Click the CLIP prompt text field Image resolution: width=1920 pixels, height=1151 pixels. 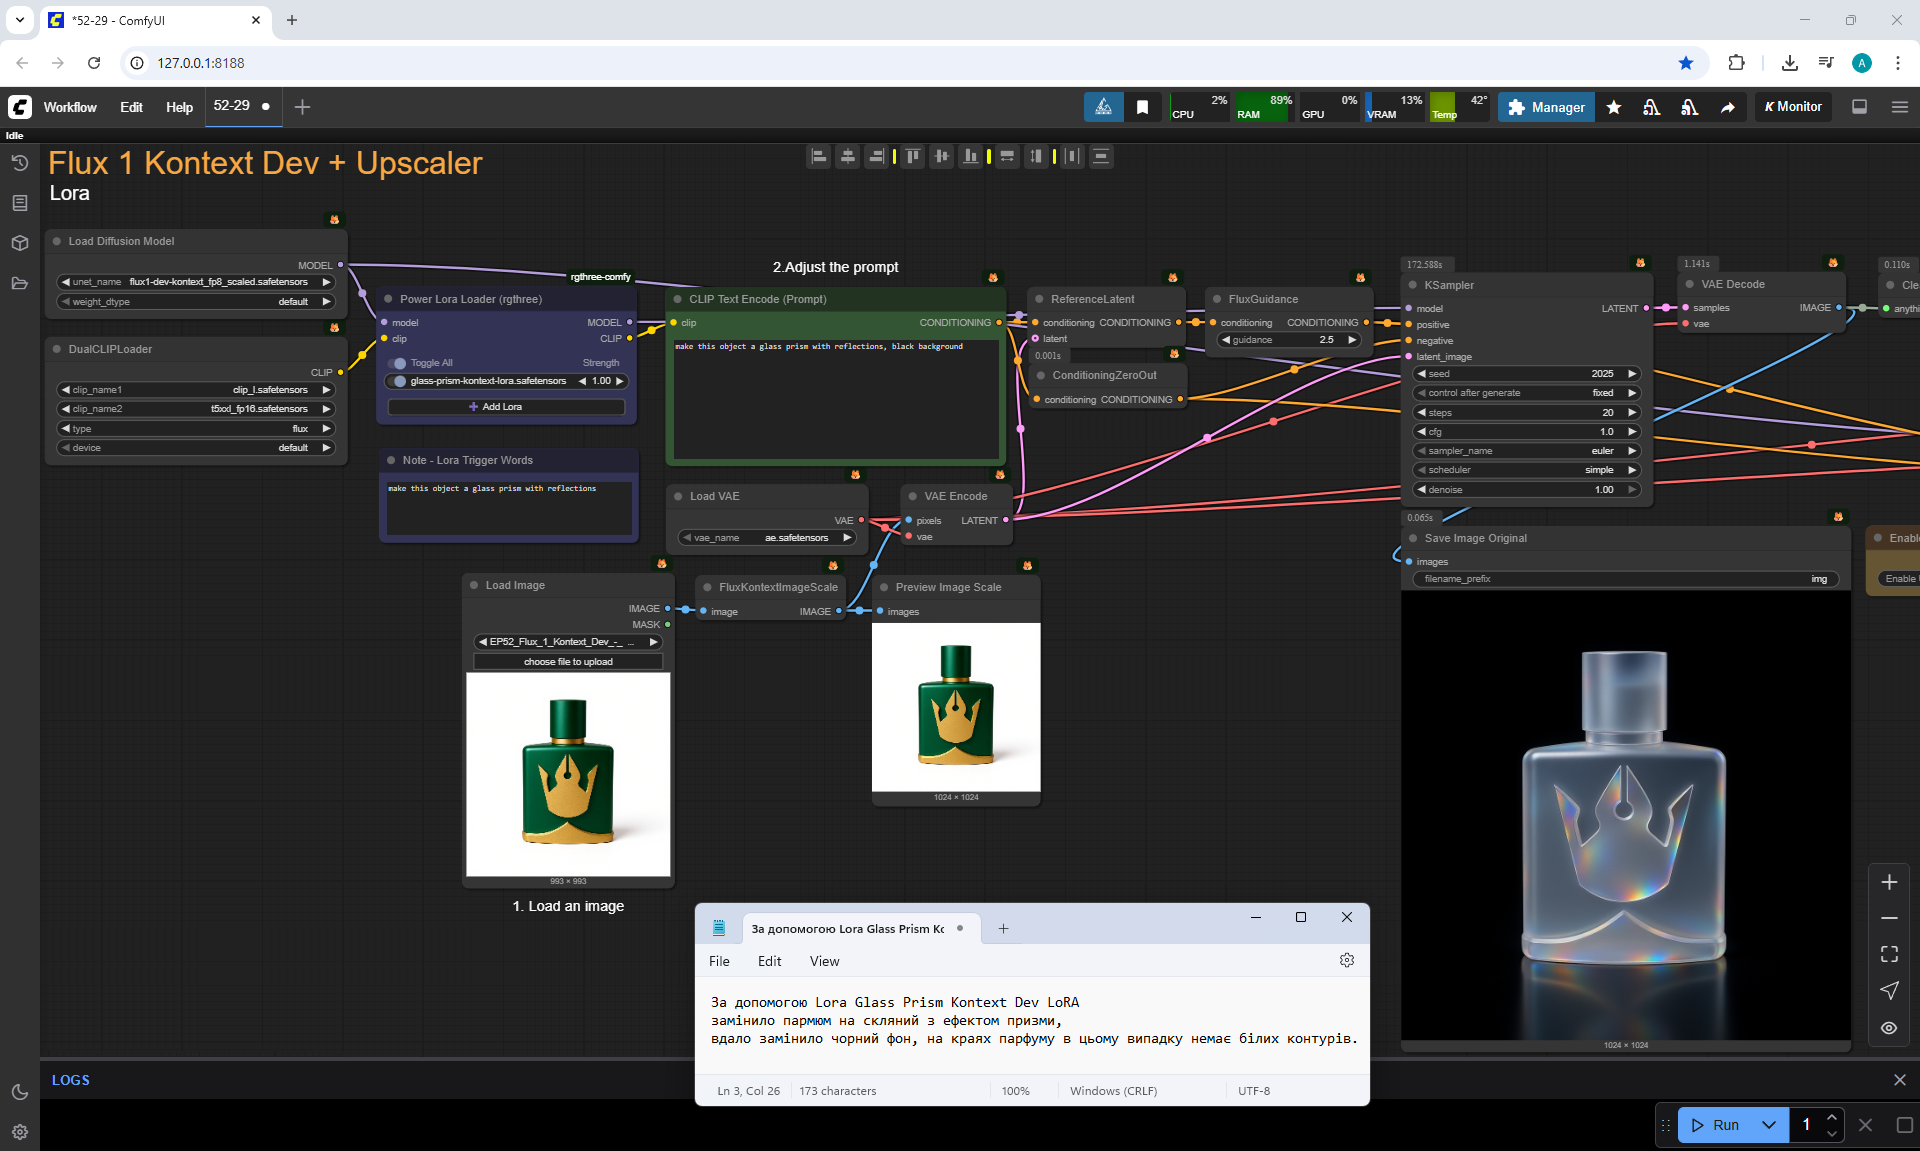click(835, 400)
